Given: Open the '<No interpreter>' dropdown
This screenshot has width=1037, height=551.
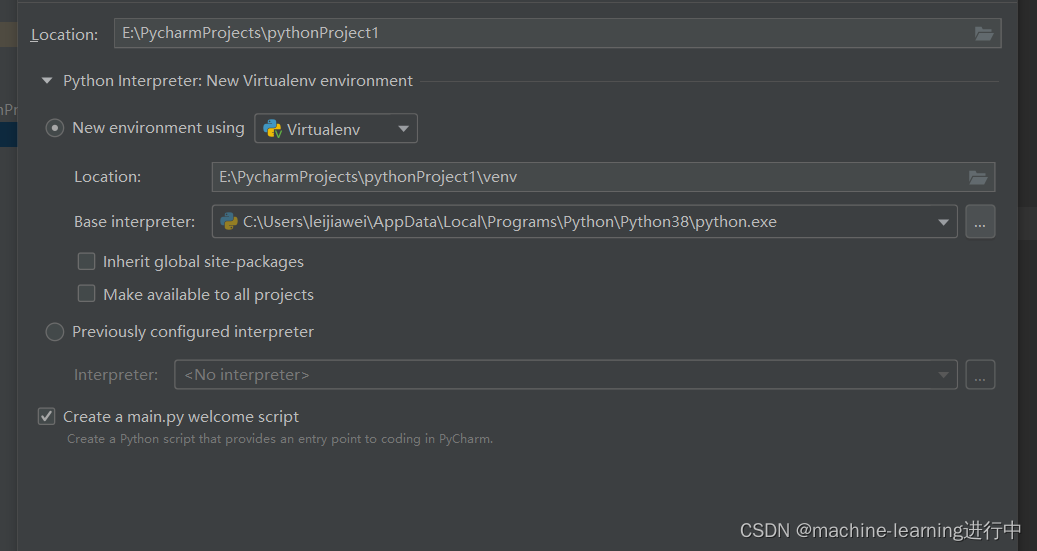Looking at the screenshot, I should [x=565, y=375].
